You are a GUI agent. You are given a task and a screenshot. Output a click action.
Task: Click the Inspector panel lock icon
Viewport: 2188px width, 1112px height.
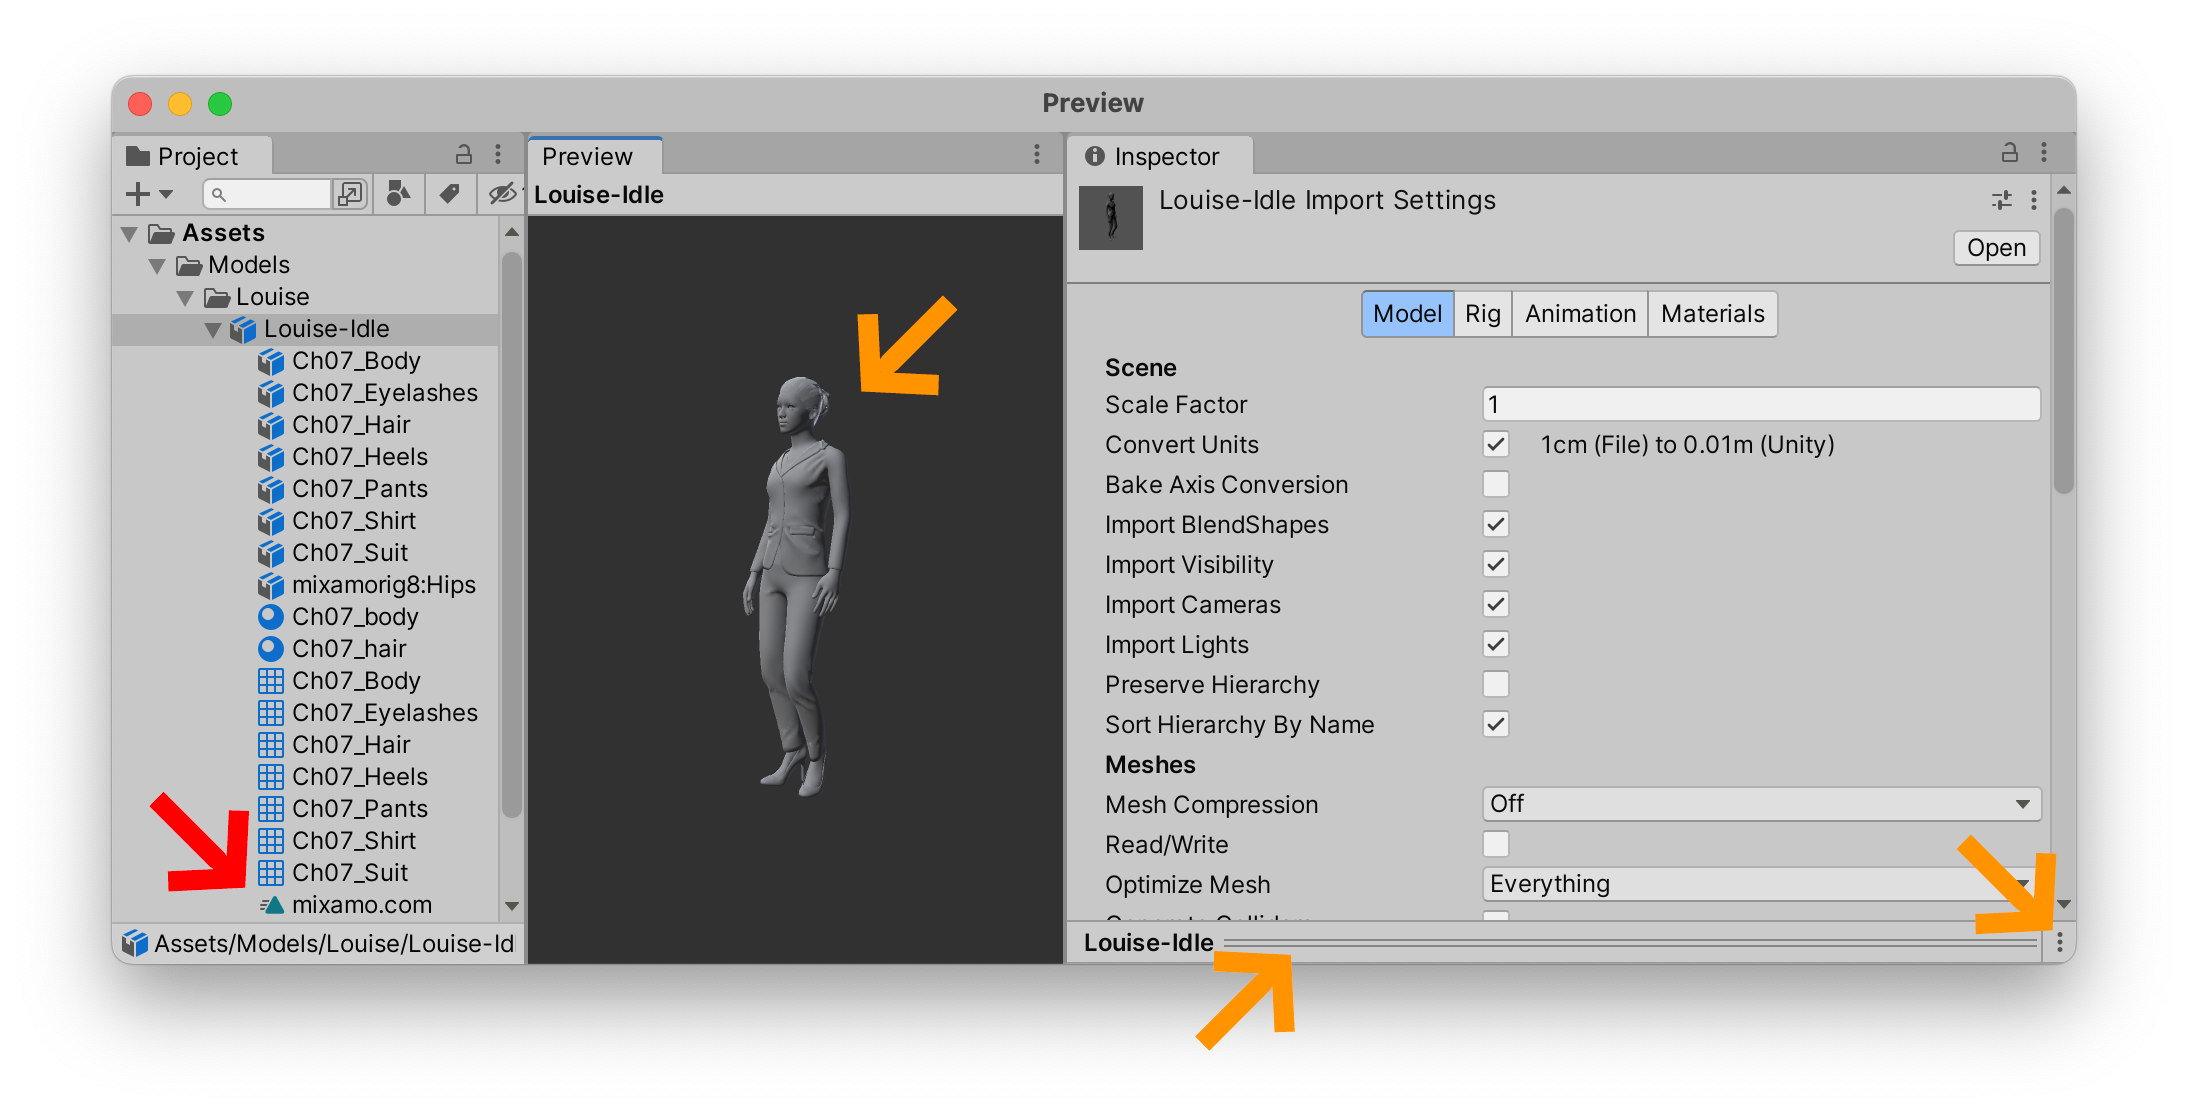coord(2009,153)
